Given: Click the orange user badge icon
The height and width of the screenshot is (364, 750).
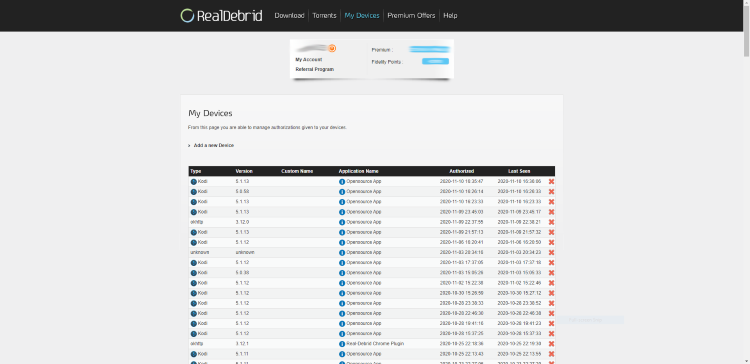Looking at the screenshot, I should click(332, 48).
